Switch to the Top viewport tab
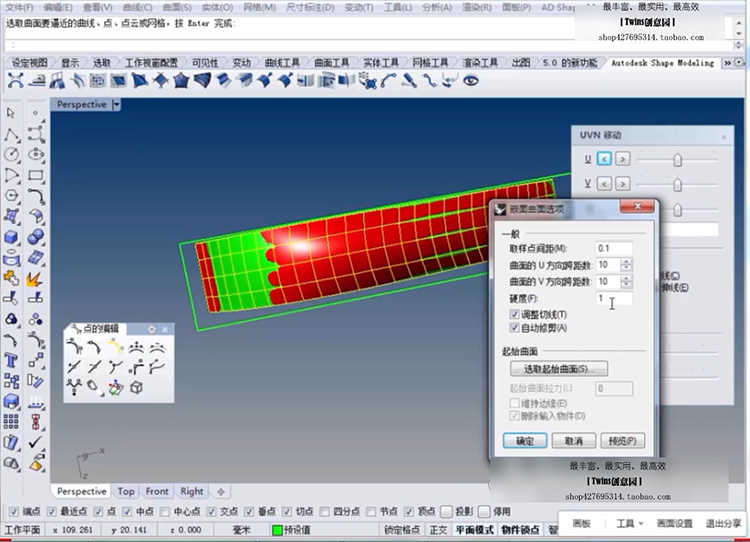The width and height of the screenshot is (750, 542). 126,491
